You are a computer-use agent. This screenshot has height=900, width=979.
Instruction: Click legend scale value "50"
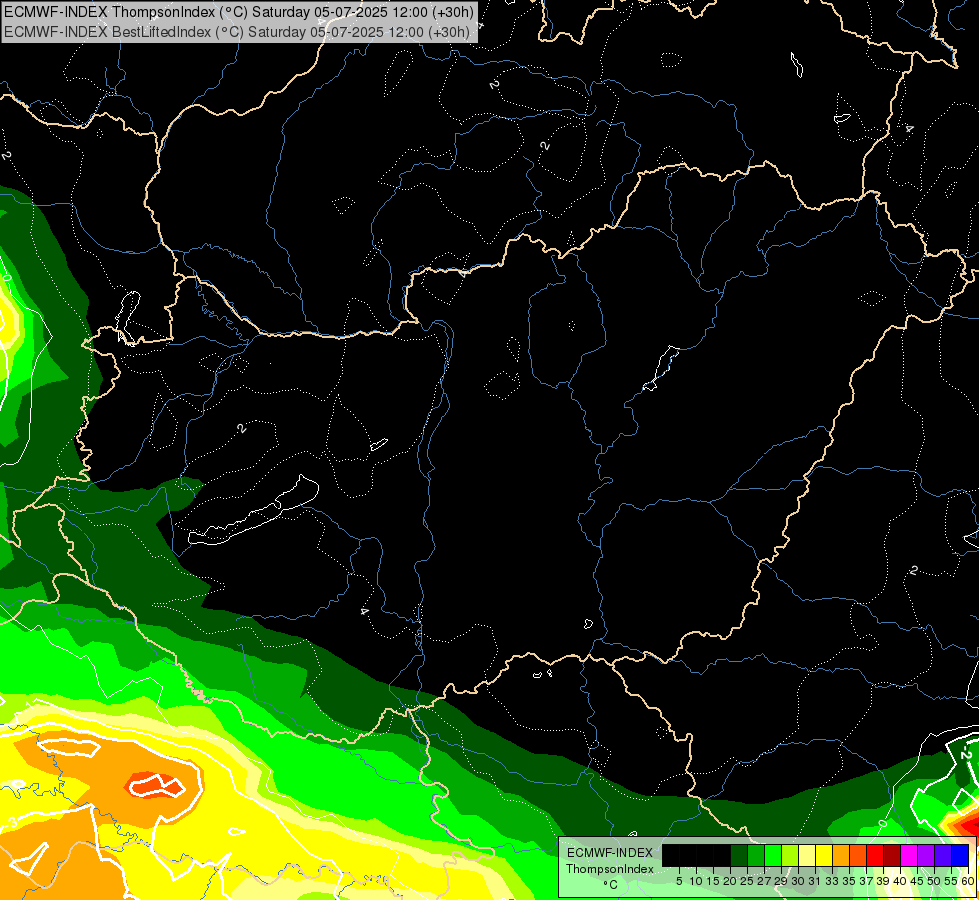934,881
